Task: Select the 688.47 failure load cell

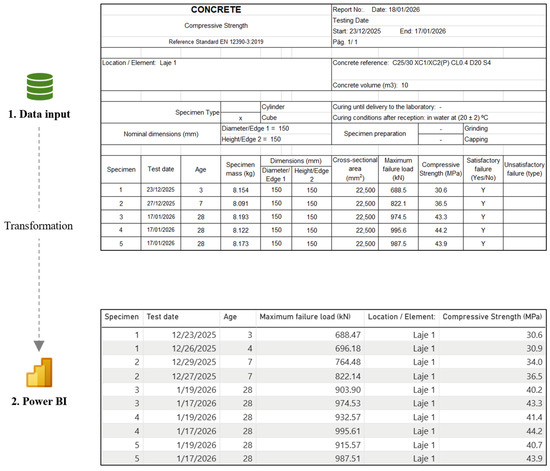Action: pyautogui.click(x=348, y=335)
